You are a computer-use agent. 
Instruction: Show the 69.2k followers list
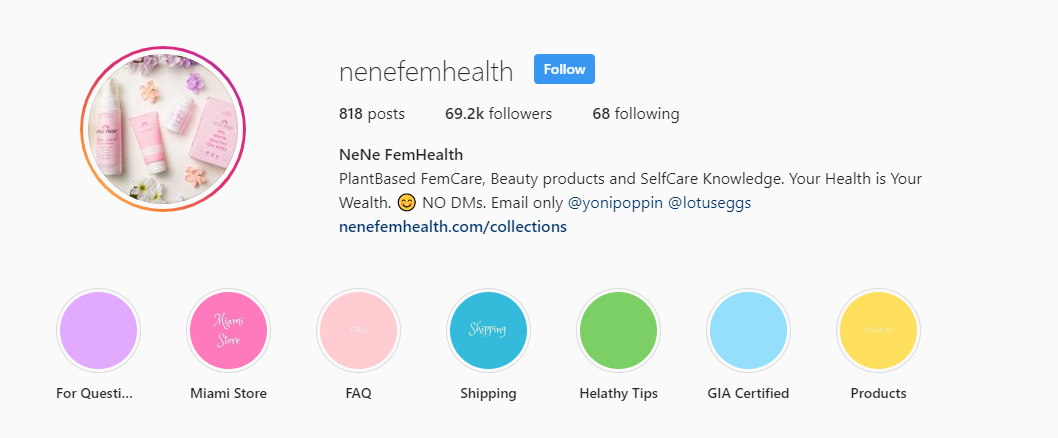(498, 114)
